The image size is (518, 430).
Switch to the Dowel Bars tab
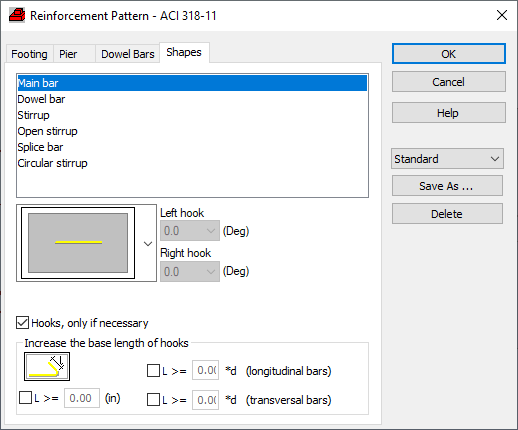pyautogui.click(x=128, y=54)
